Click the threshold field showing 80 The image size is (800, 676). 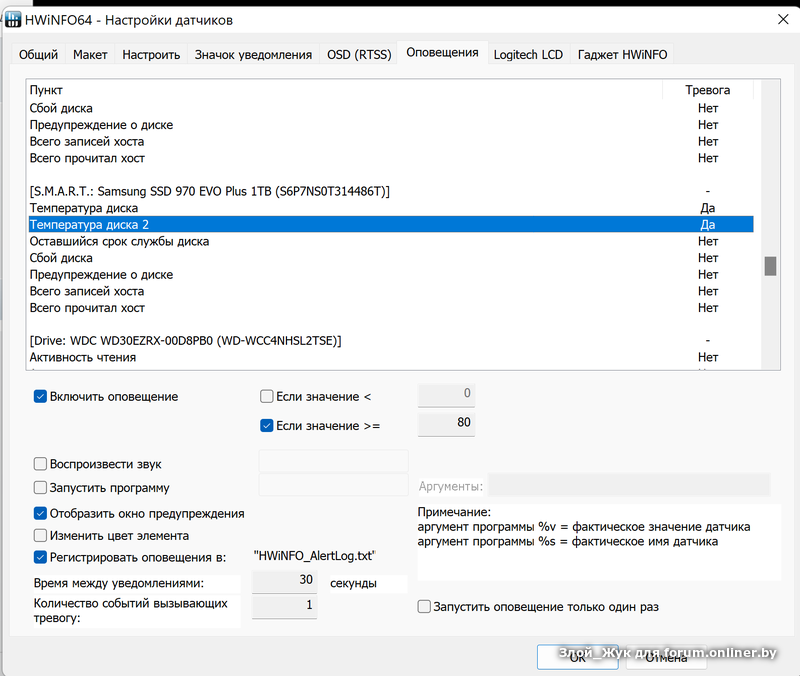point(446,423)
